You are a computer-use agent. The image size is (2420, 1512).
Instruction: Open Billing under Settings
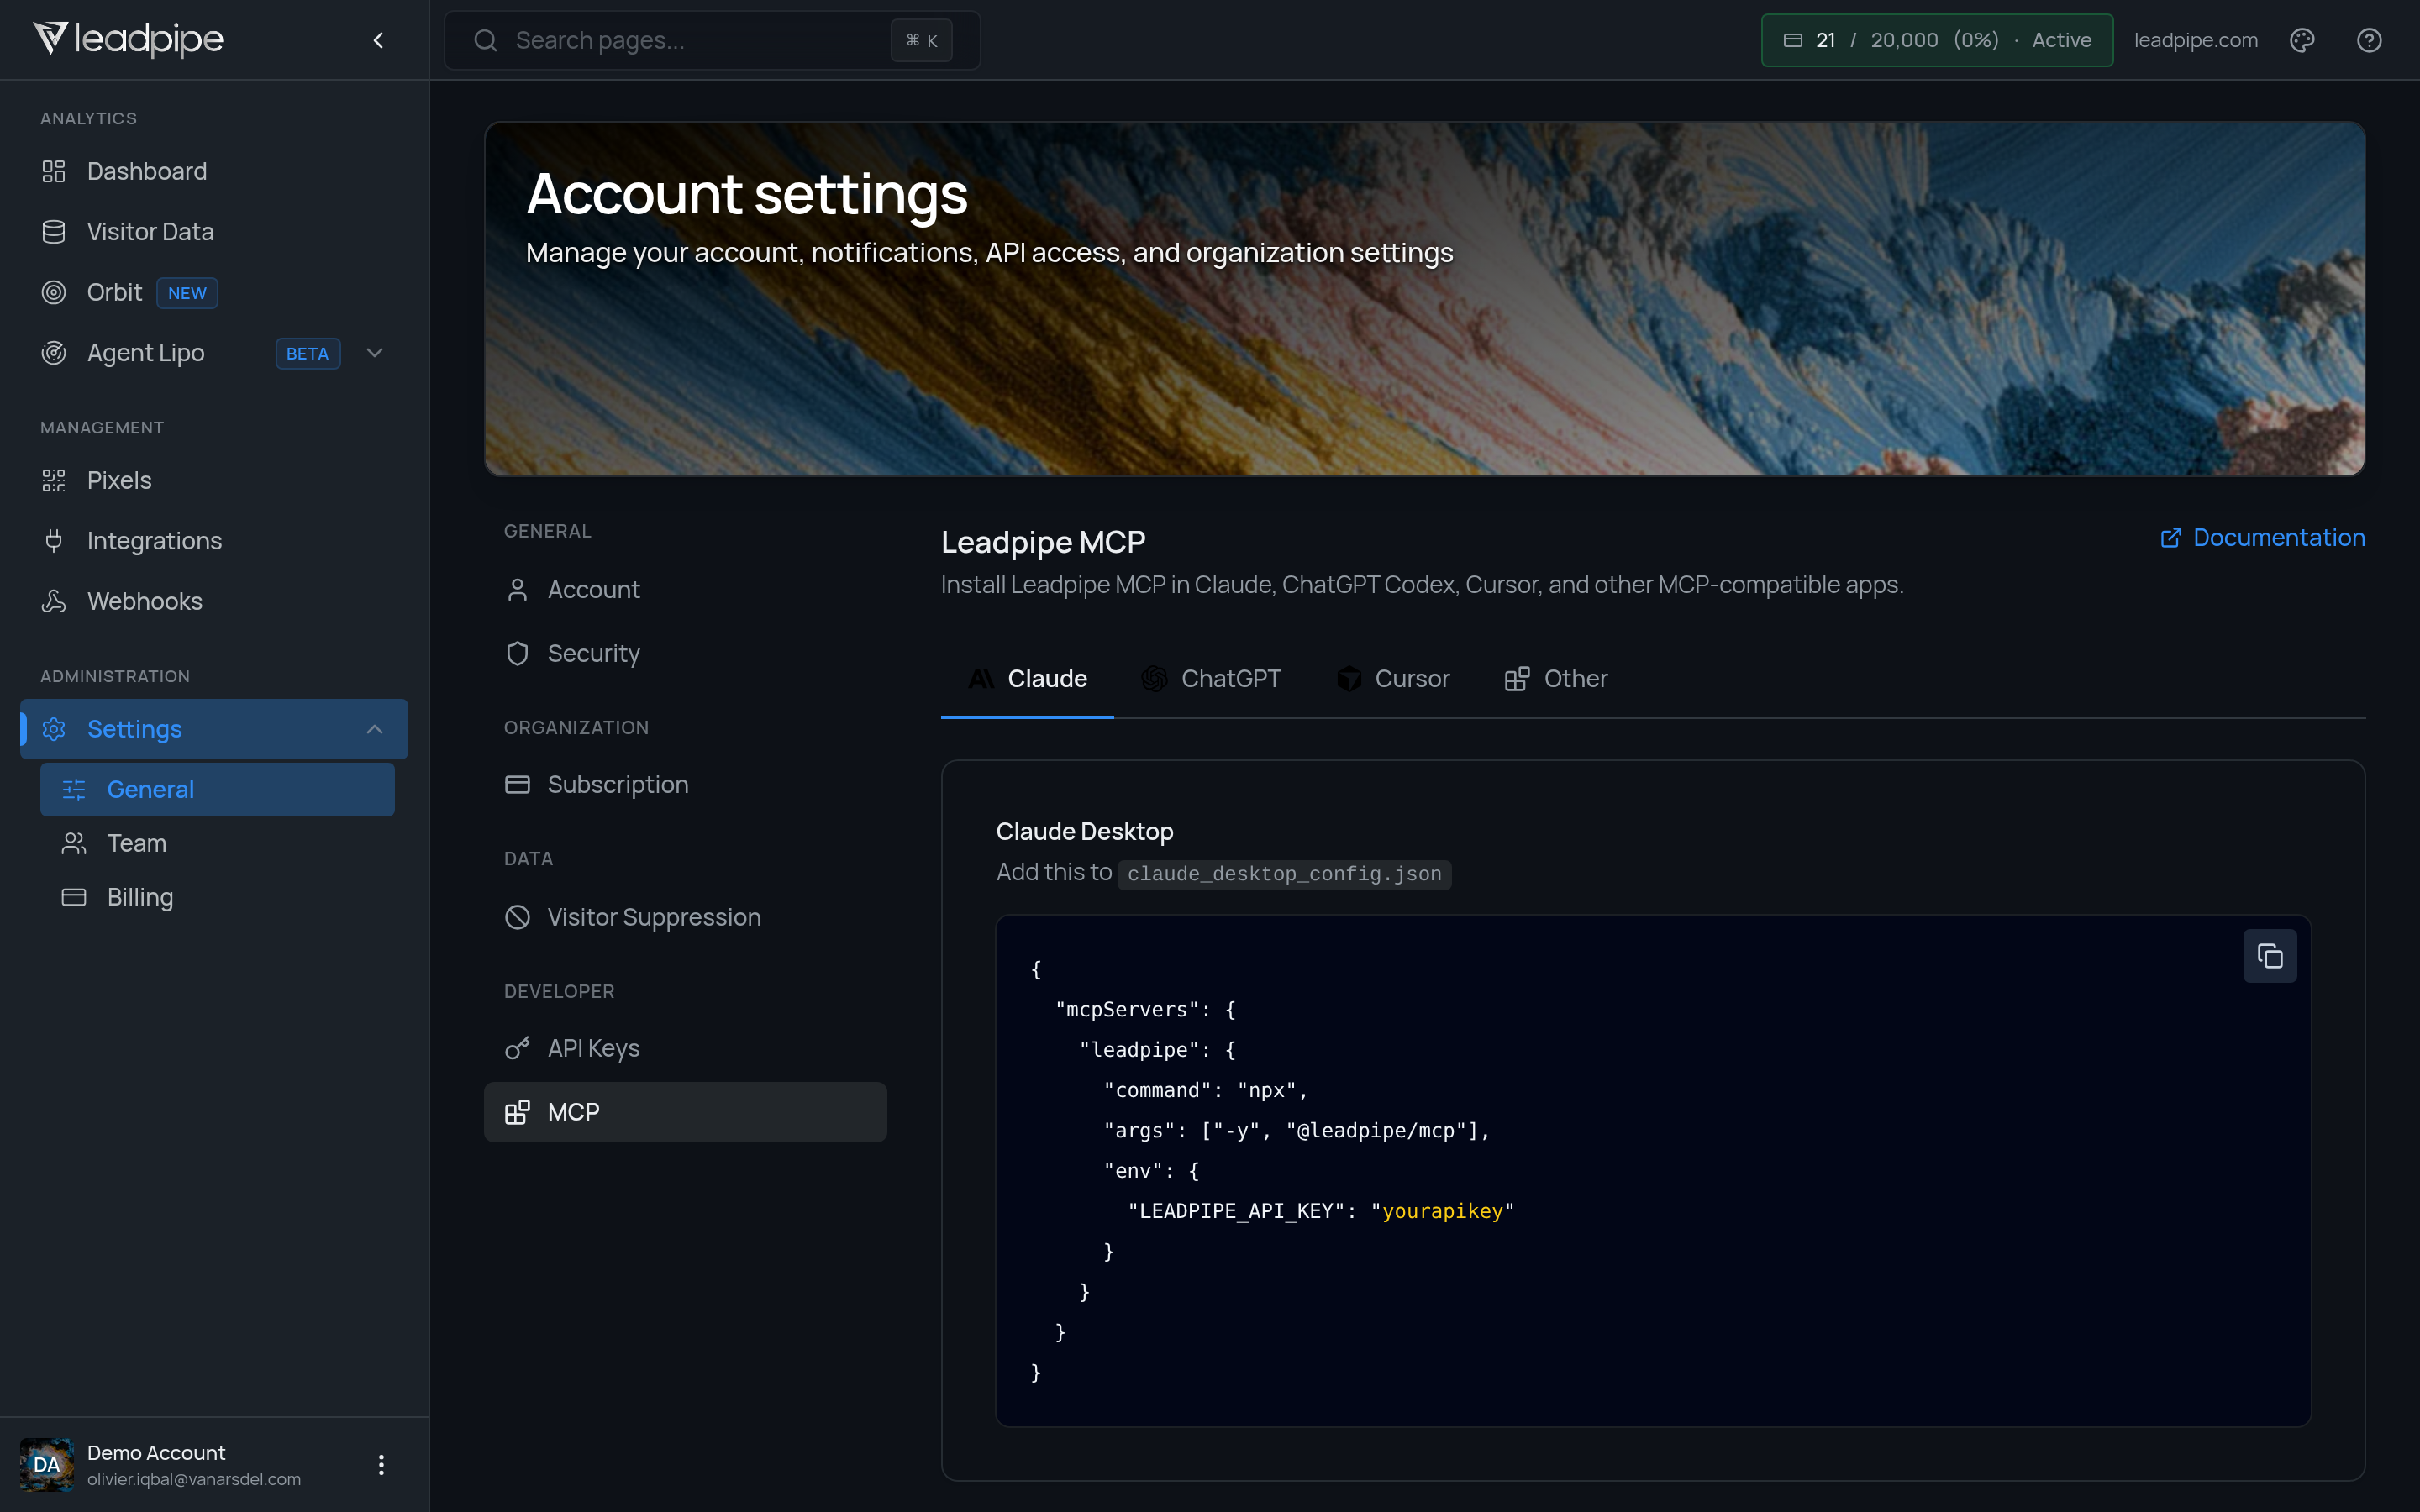(217, 897)
